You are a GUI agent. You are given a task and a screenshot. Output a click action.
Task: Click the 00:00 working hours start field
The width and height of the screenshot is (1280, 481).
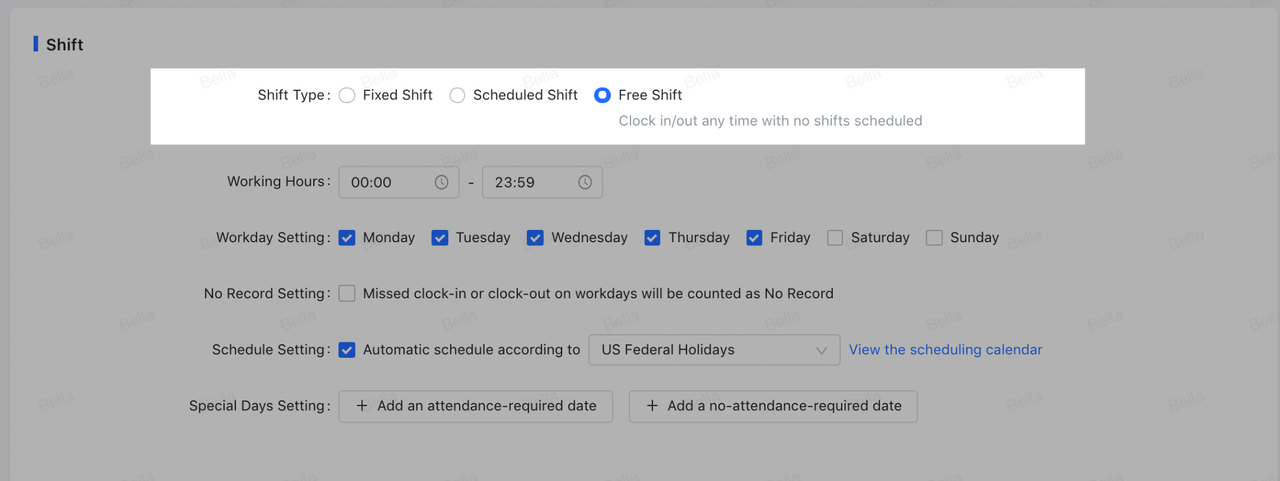[385, 182]
